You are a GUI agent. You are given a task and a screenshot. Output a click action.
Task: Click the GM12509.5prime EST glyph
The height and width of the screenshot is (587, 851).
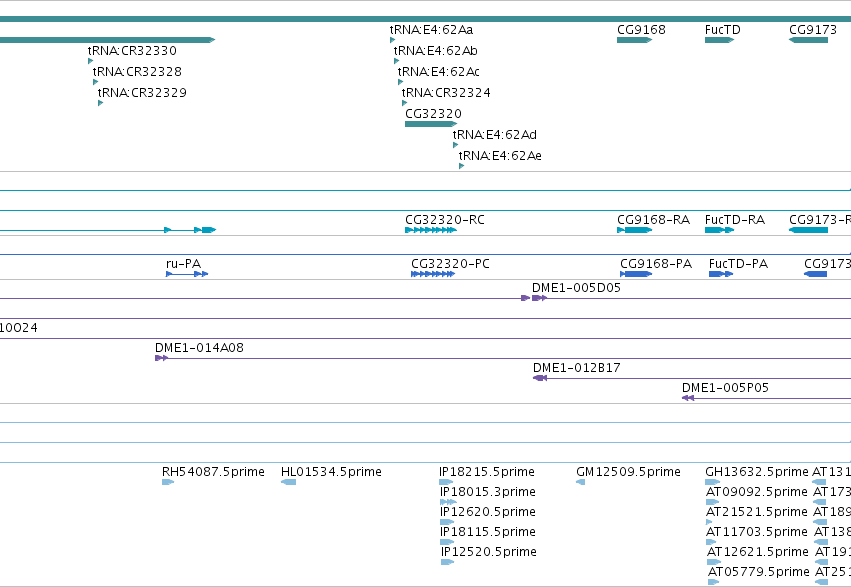pyautogui.click(x=581, y=482)
